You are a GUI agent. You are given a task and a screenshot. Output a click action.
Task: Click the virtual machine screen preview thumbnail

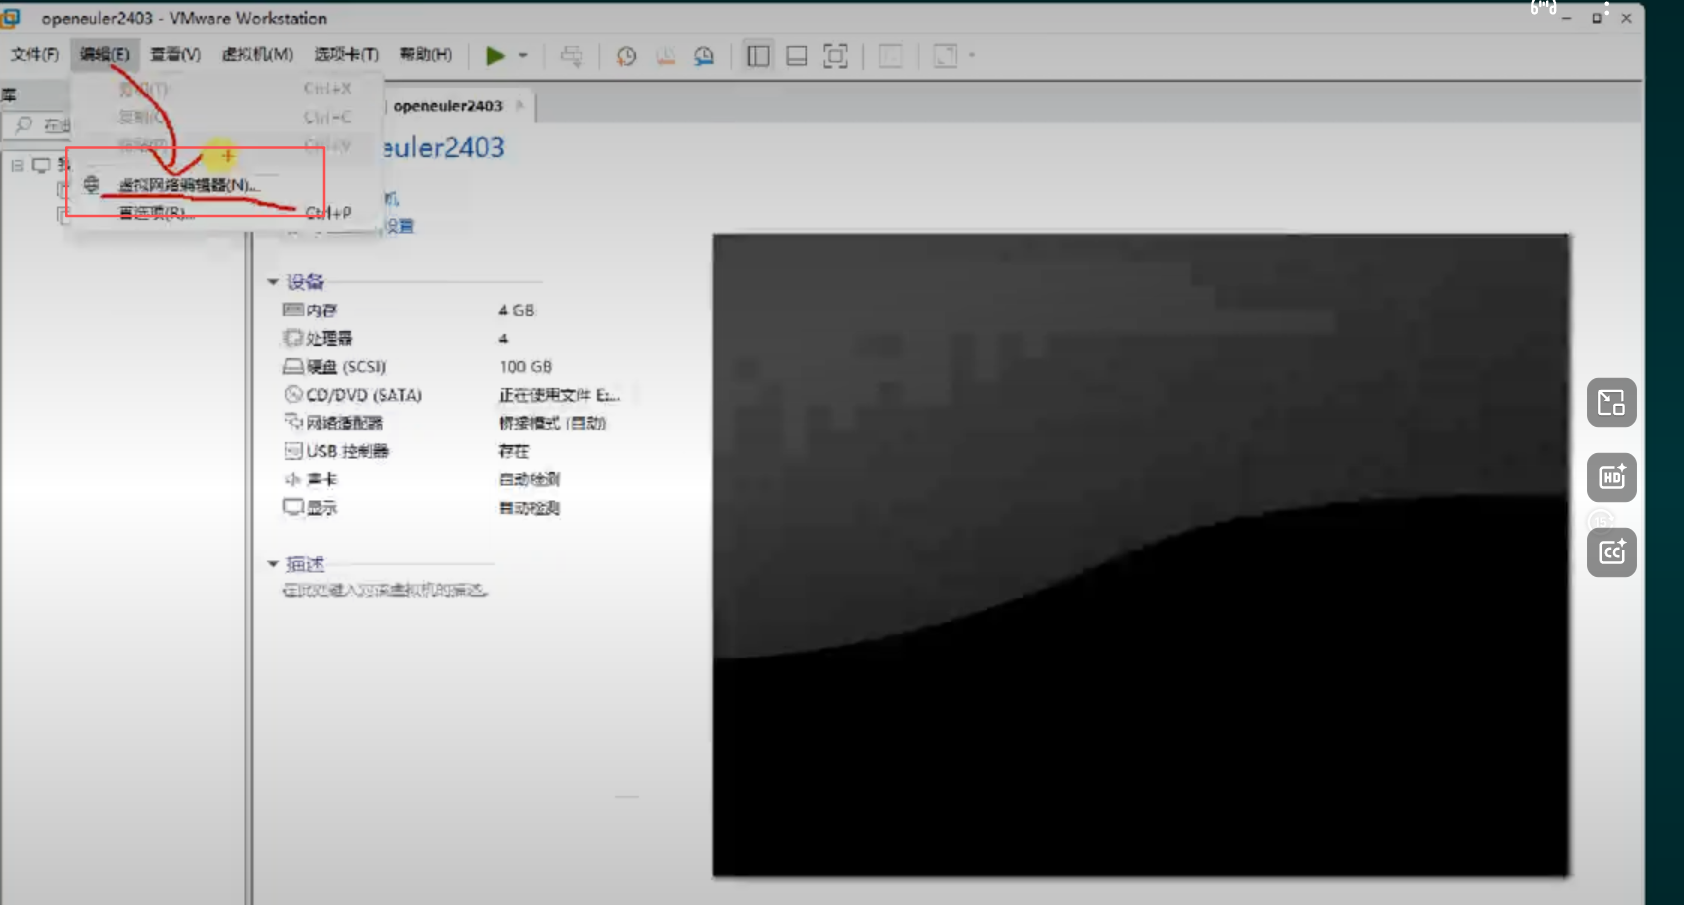pos(1141,556)
